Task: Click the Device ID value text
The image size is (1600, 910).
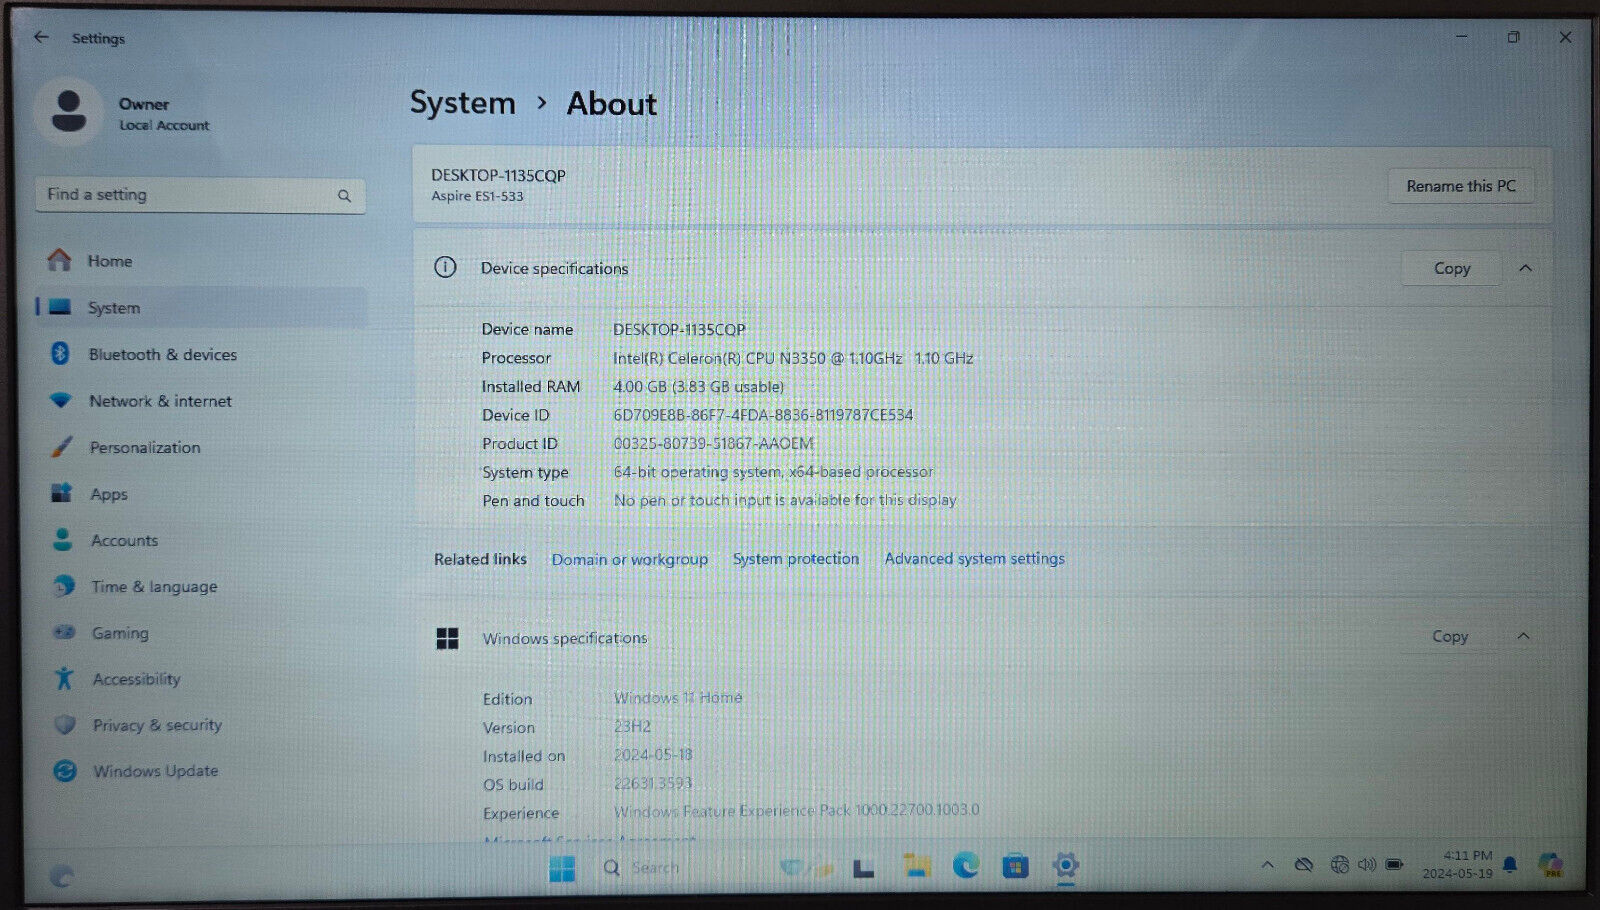Action: coord(763,415)
